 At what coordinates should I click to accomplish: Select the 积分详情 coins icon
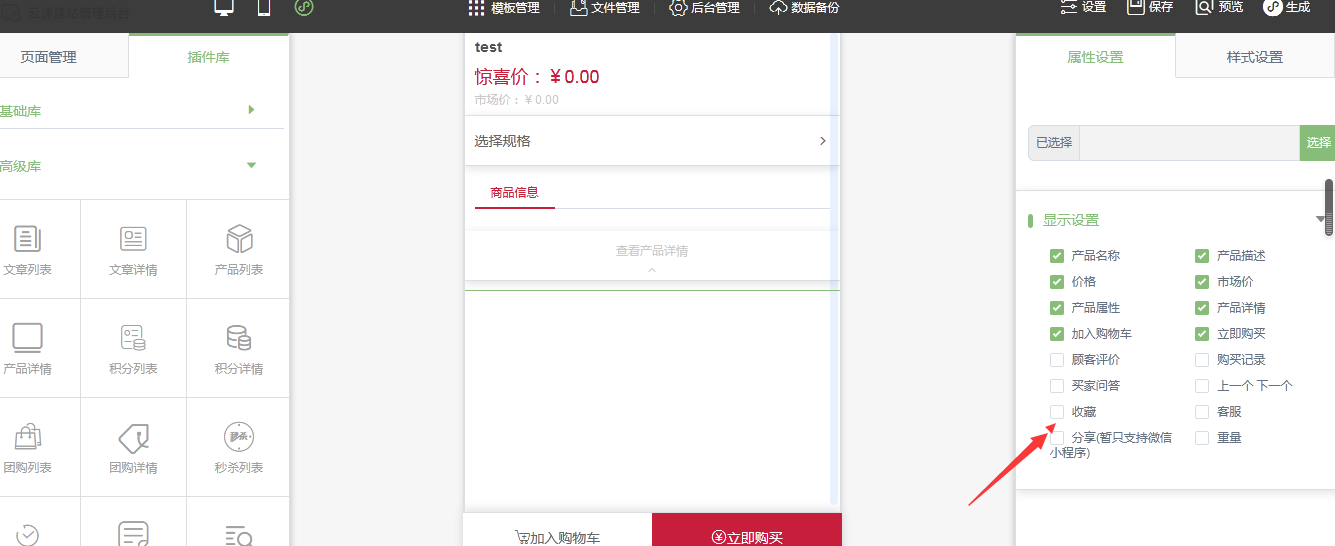(239, 337)
